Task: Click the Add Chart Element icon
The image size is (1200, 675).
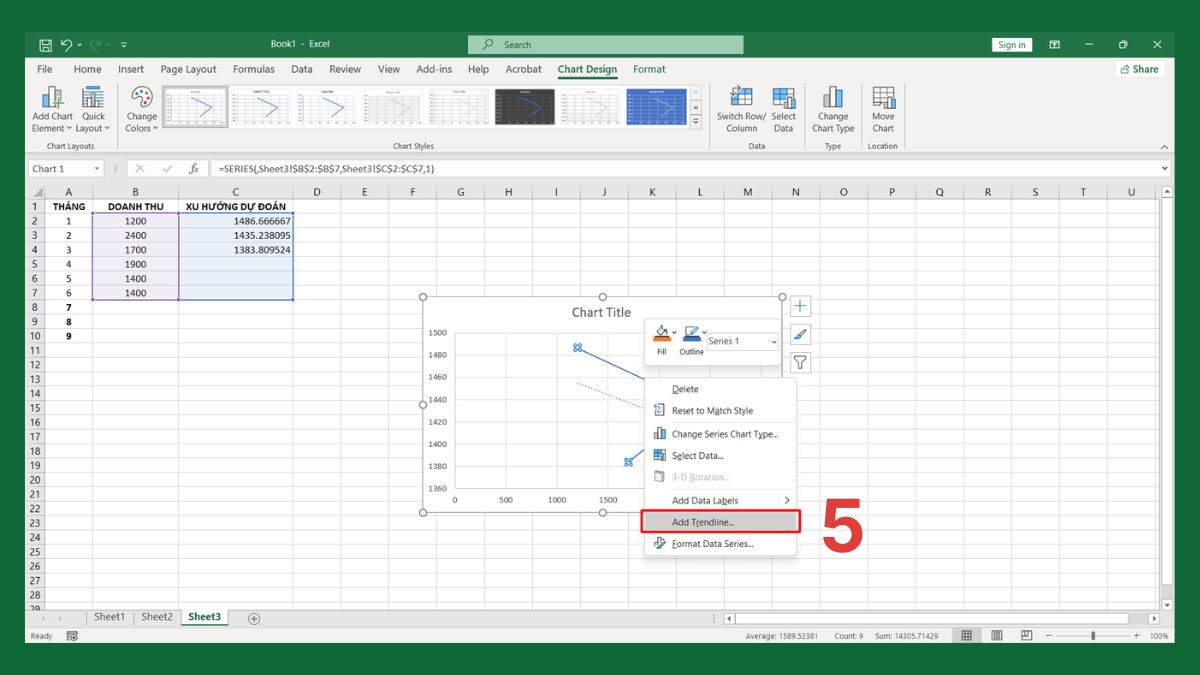Action: (x=52, y=98)
